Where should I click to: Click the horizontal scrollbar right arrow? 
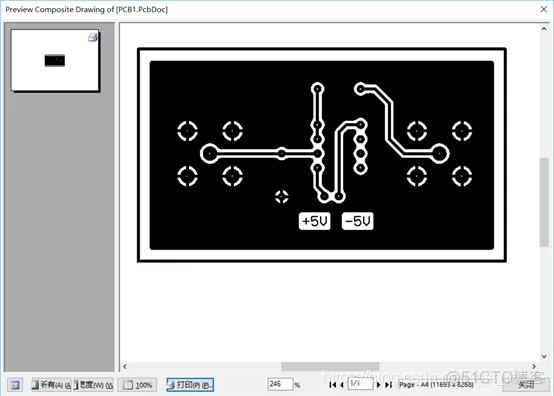click(534, 367)
